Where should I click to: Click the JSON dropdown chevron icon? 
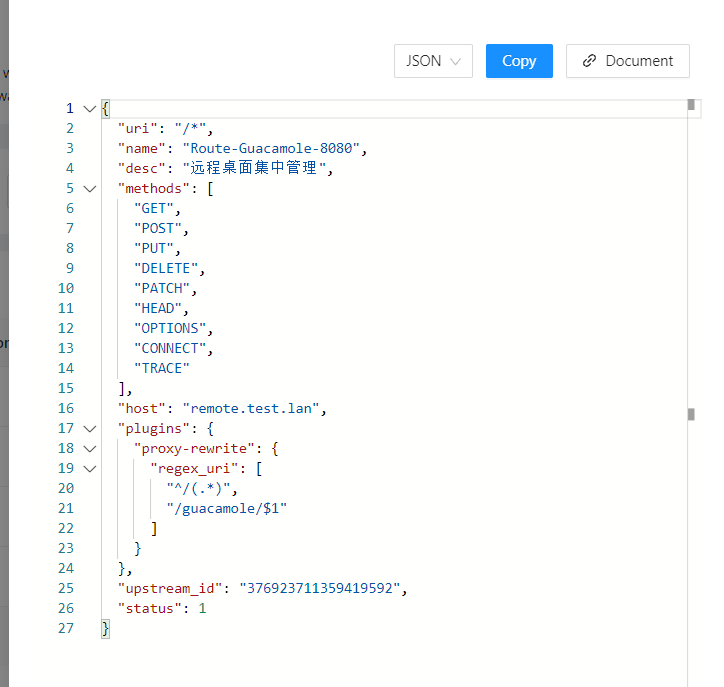(x=455, y=61)
